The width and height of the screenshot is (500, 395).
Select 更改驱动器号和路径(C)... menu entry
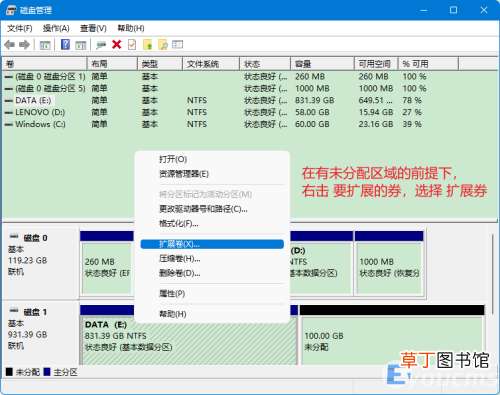(212, 209)
